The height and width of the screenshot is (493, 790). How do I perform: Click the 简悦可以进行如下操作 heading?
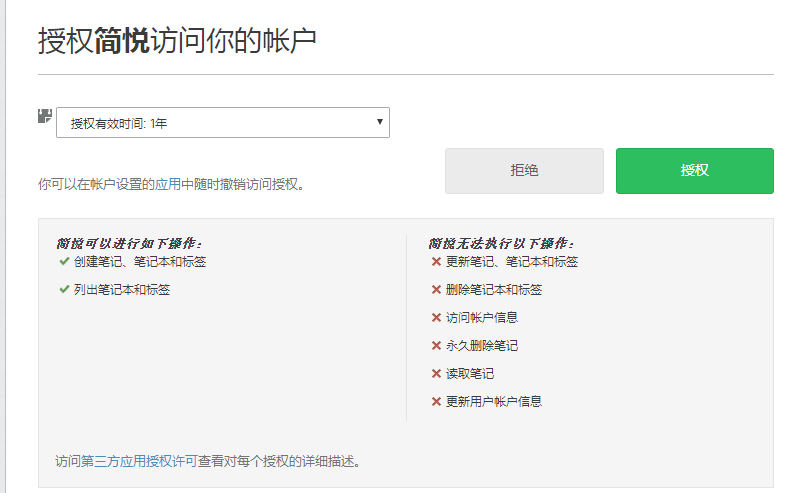[129, 244]
